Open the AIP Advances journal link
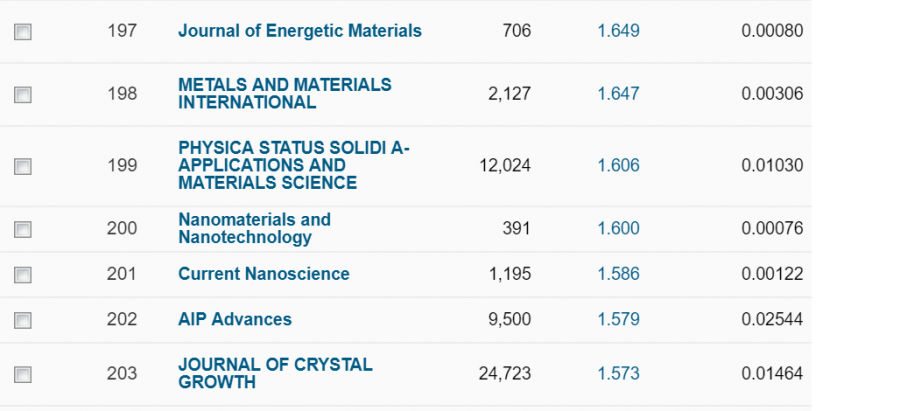Image resolution: width=900 pixels, height=411 pixels. [x=234, y=320]
